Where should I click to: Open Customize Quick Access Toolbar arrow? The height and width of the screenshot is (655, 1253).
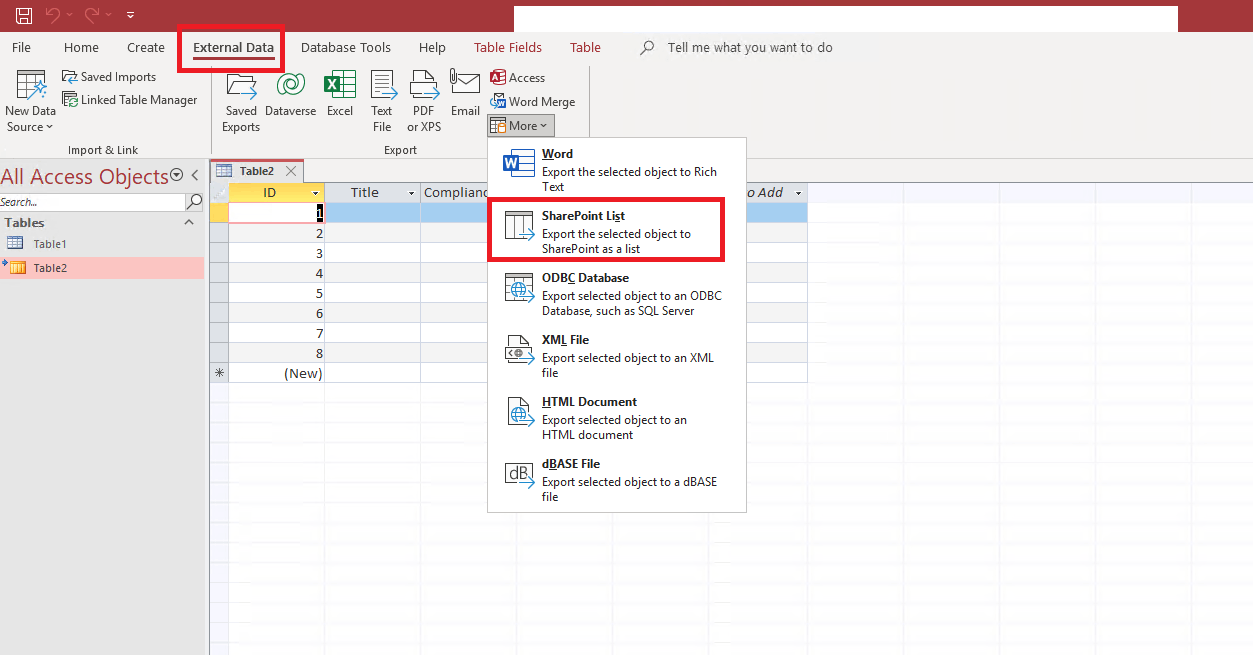[x=131, y=15]
